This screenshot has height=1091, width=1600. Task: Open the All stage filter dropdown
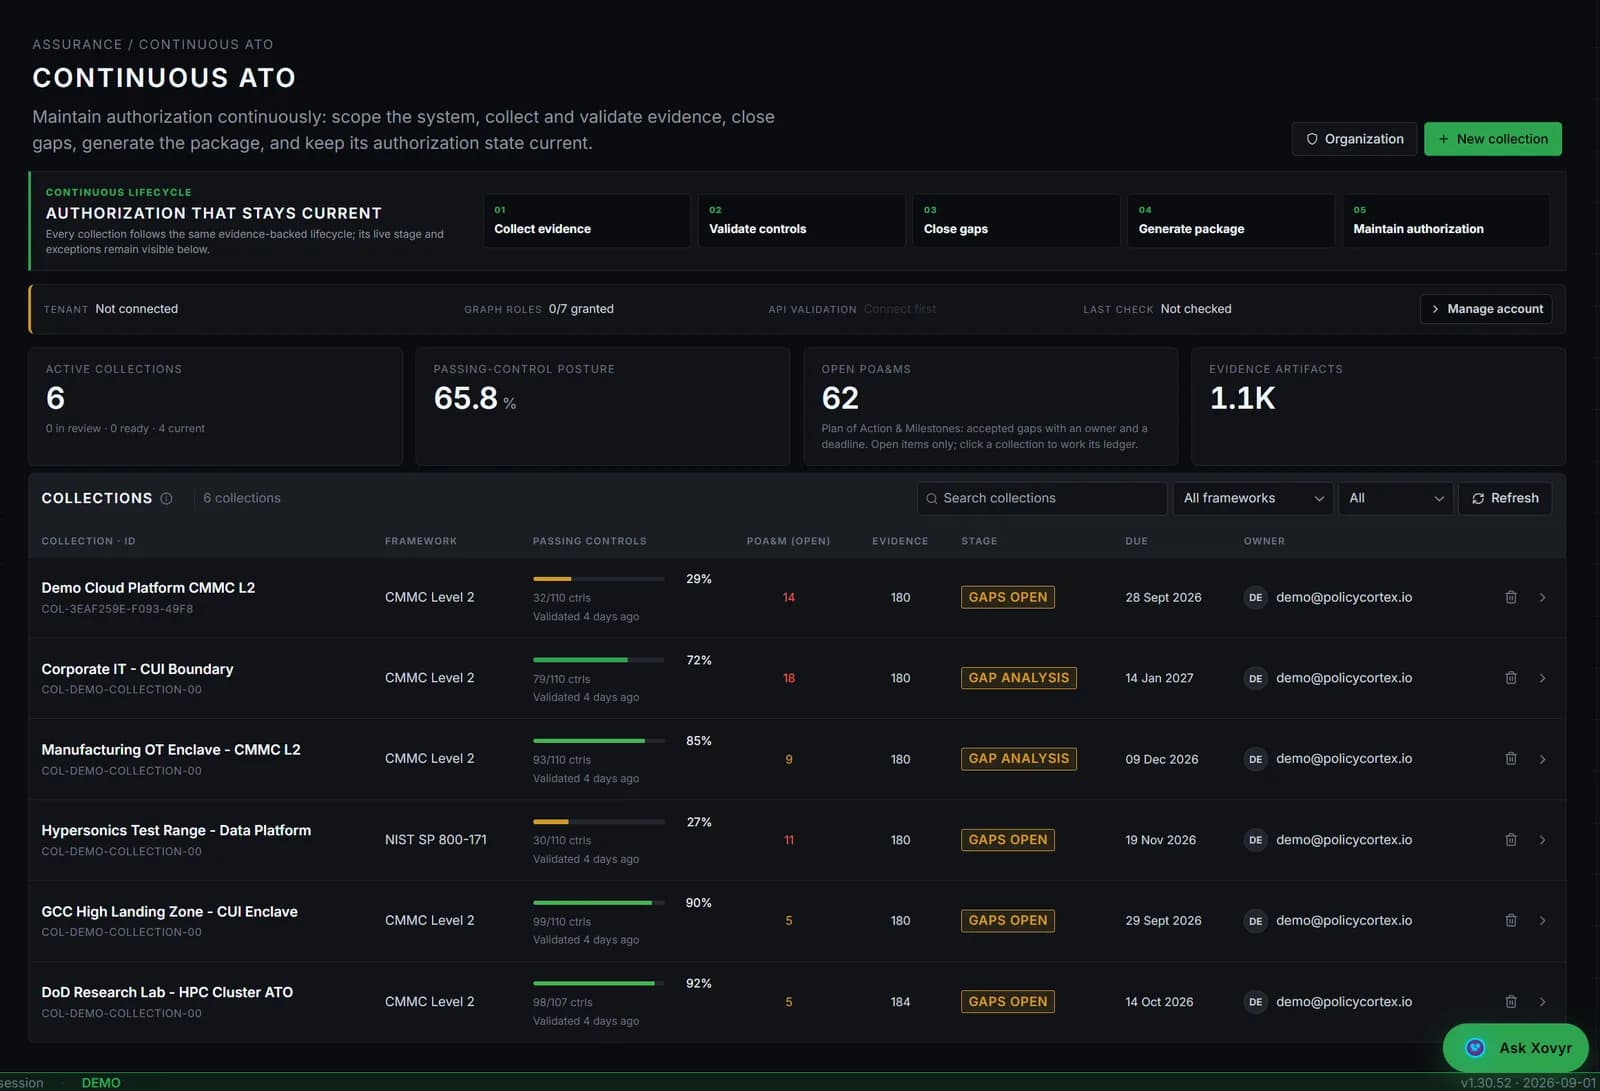[1396, 498]
